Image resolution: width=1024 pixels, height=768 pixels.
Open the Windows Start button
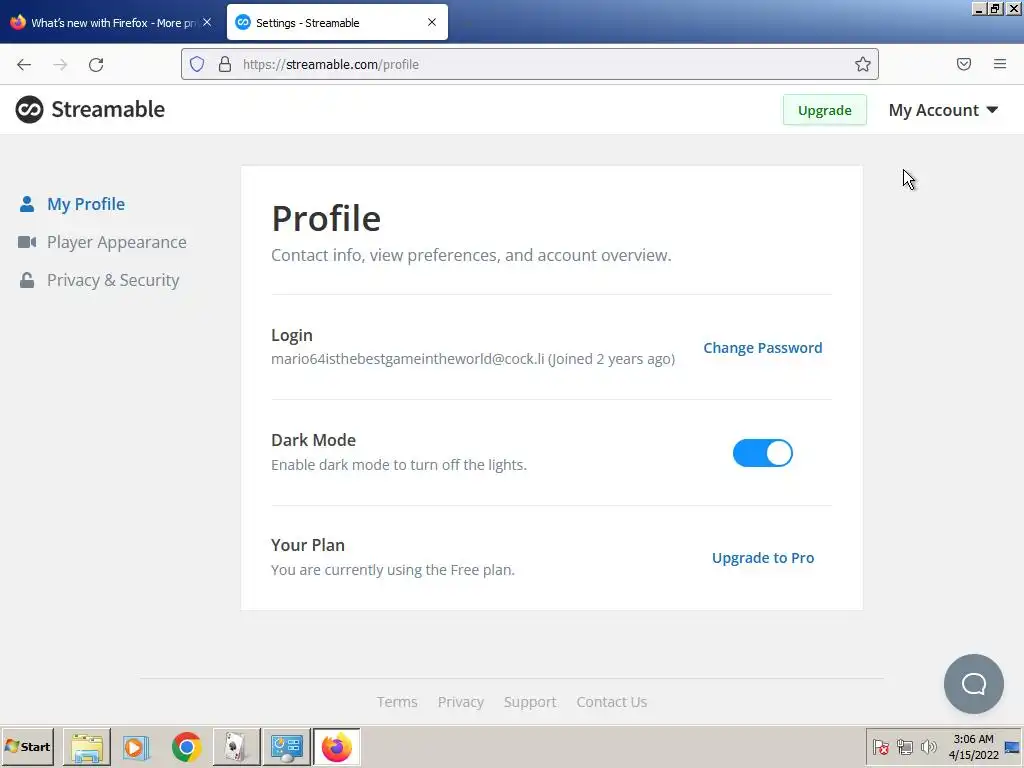pos(27,746)
